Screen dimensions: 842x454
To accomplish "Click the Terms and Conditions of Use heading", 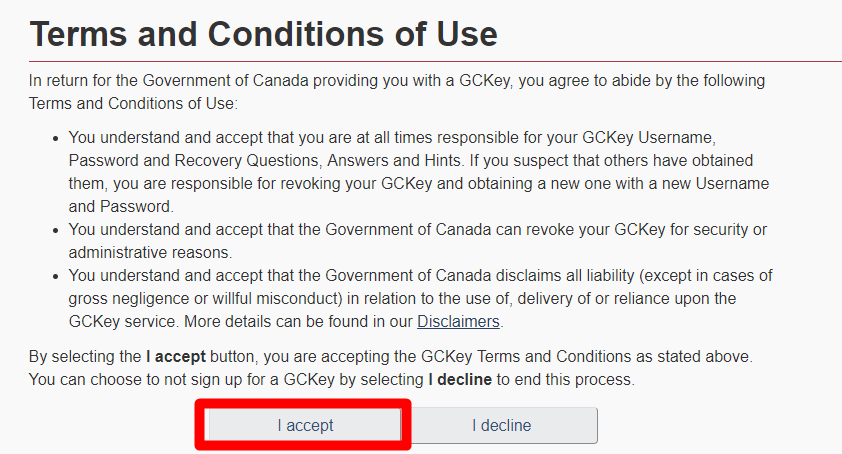I will pyautogui.click(x=264, y=34).
